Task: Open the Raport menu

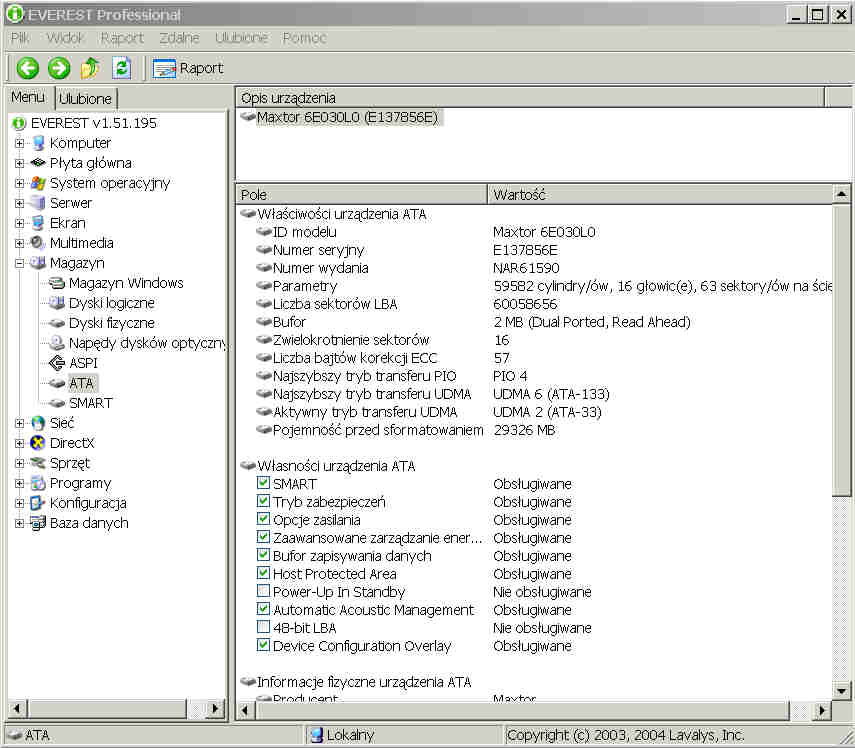Action: (122, 38)
